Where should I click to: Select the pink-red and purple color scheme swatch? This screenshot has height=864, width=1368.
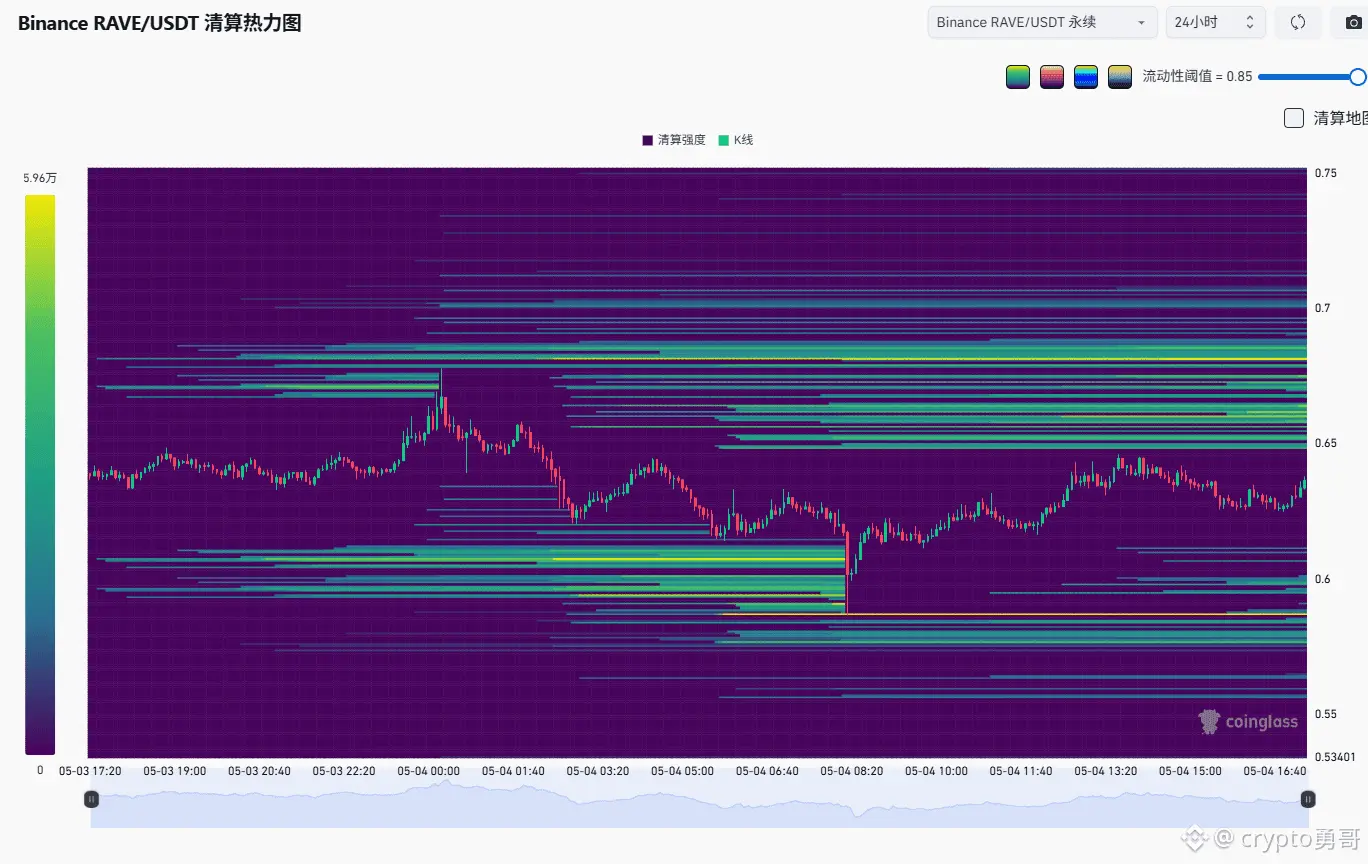(1051, 77)
